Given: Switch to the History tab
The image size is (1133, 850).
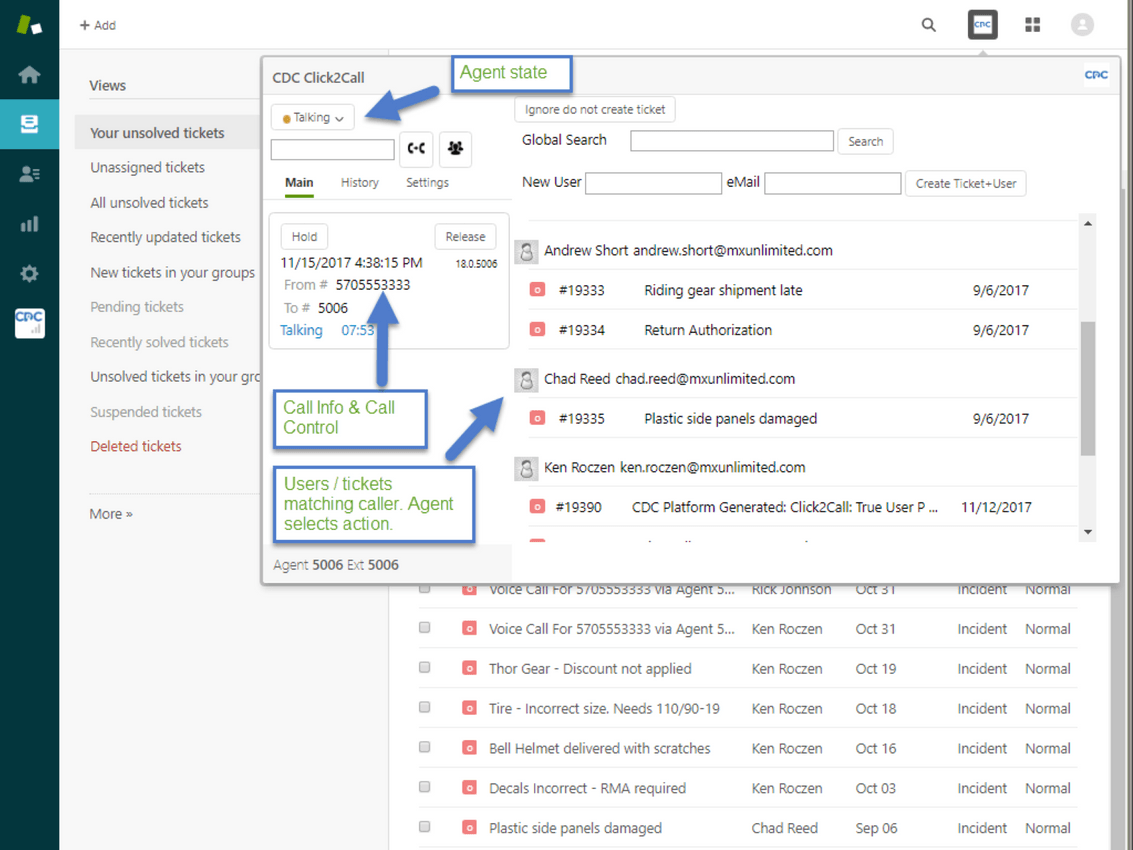Looking at the screenshot, I should pyautogui.click(x=359, y=182).
